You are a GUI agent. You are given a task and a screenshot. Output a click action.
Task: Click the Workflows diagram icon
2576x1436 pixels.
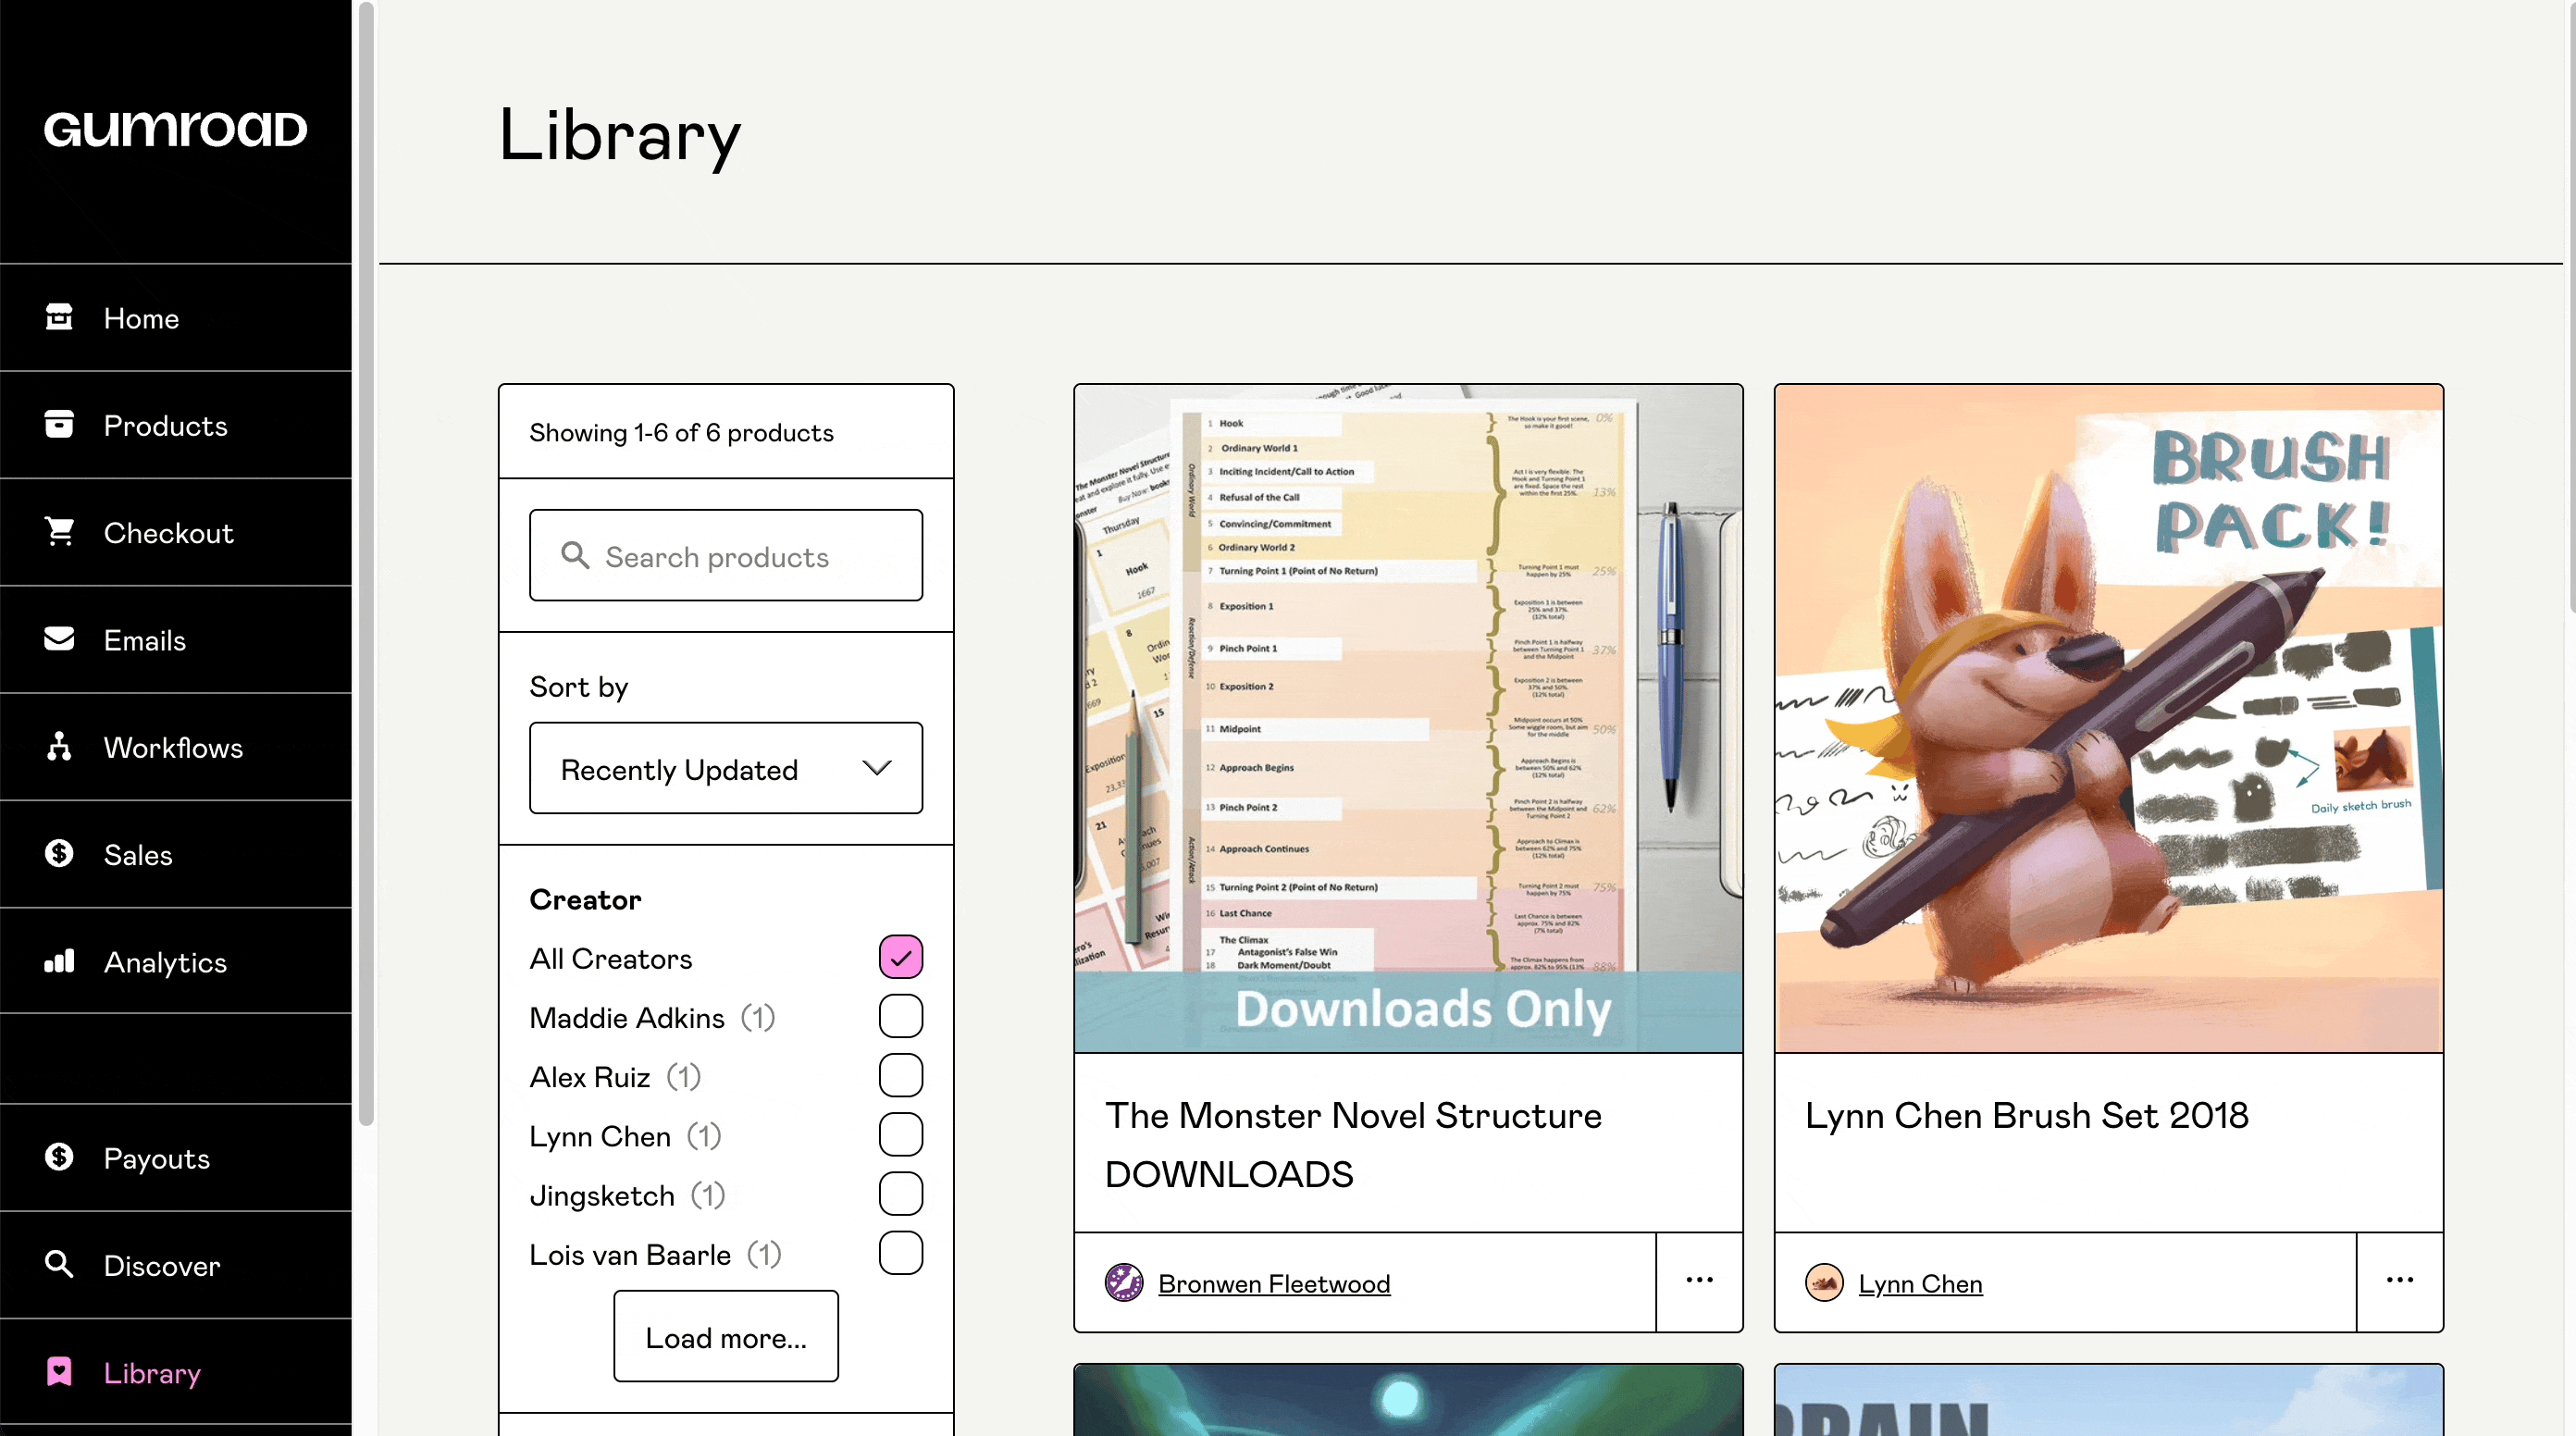pos(59,746)
